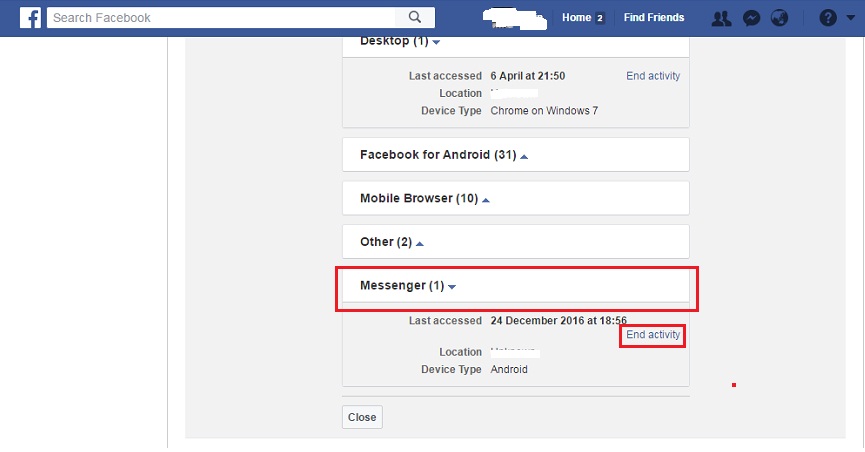Image resolution: width=865 pixels, height=452 pixels.
Task: Open the profile name link in top bar
Action: pos(514,19)
